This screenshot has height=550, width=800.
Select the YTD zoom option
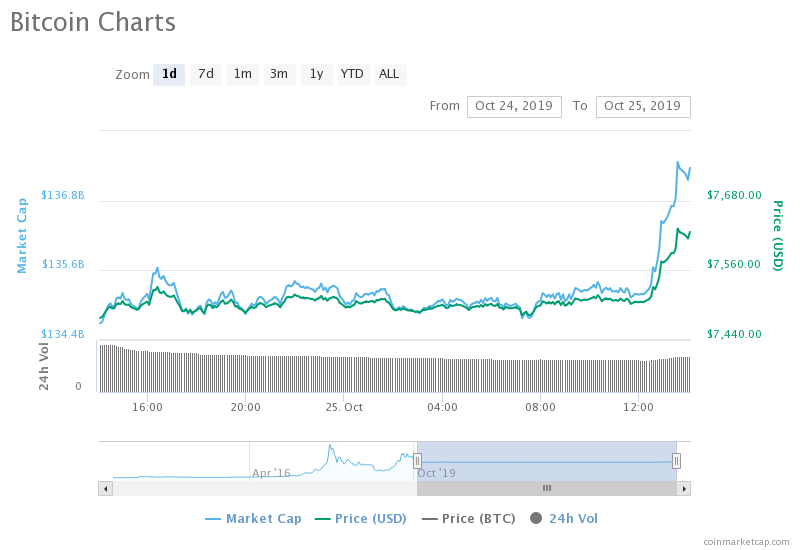coord(353,74)
